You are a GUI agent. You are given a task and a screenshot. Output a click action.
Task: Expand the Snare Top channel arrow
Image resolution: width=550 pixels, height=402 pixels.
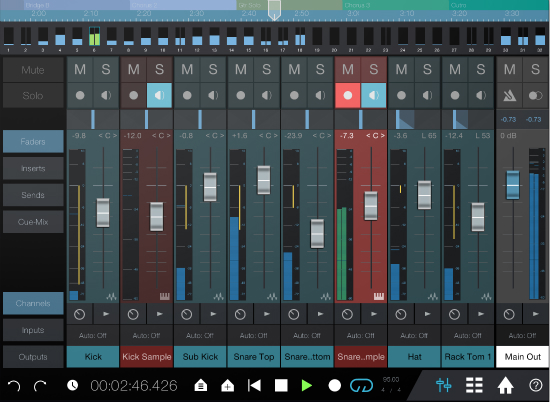(267, 314)
